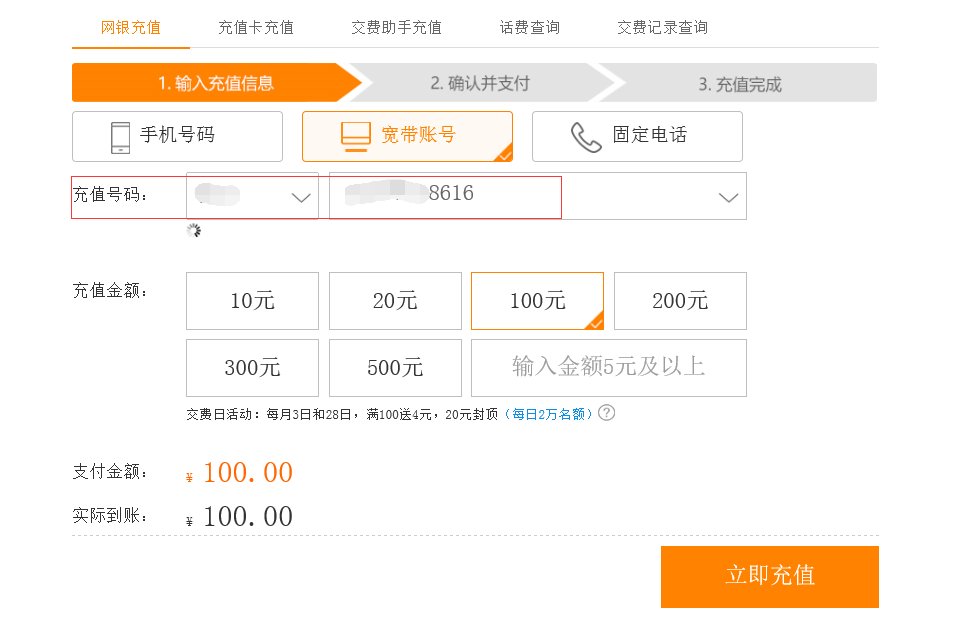Click the orange checkmark on 宽带账号
Screen dimensions: 971x618
(x=505, y=155)
